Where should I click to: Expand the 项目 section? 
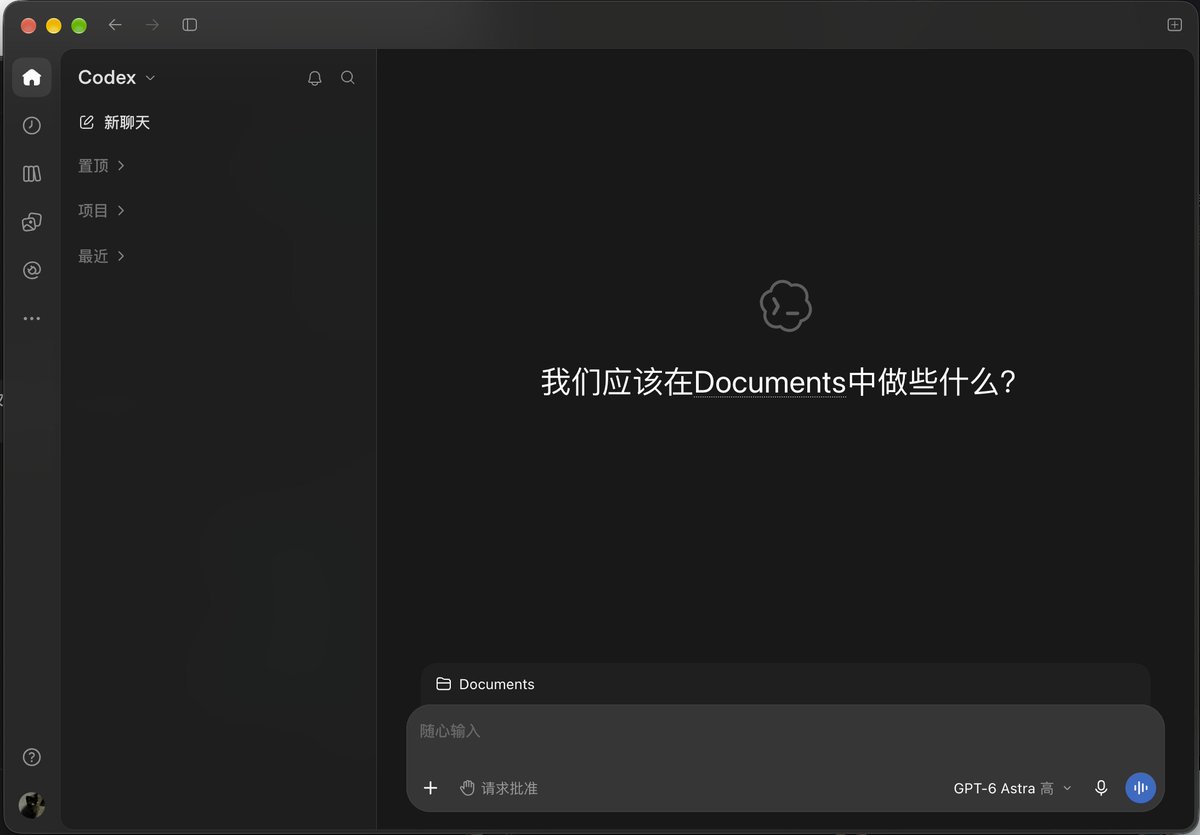pos(101,210)
